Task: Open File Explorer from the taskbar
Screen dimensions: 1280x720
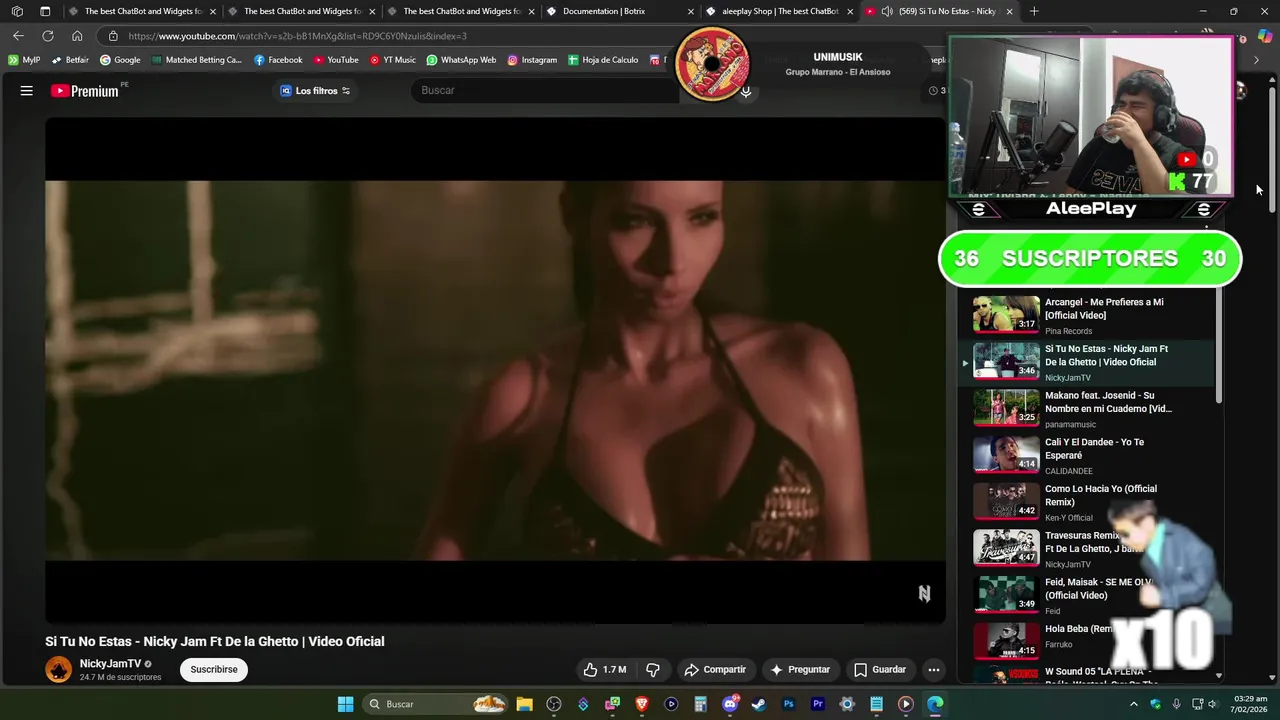Action: pyautogui.click(x=524, y=704)
